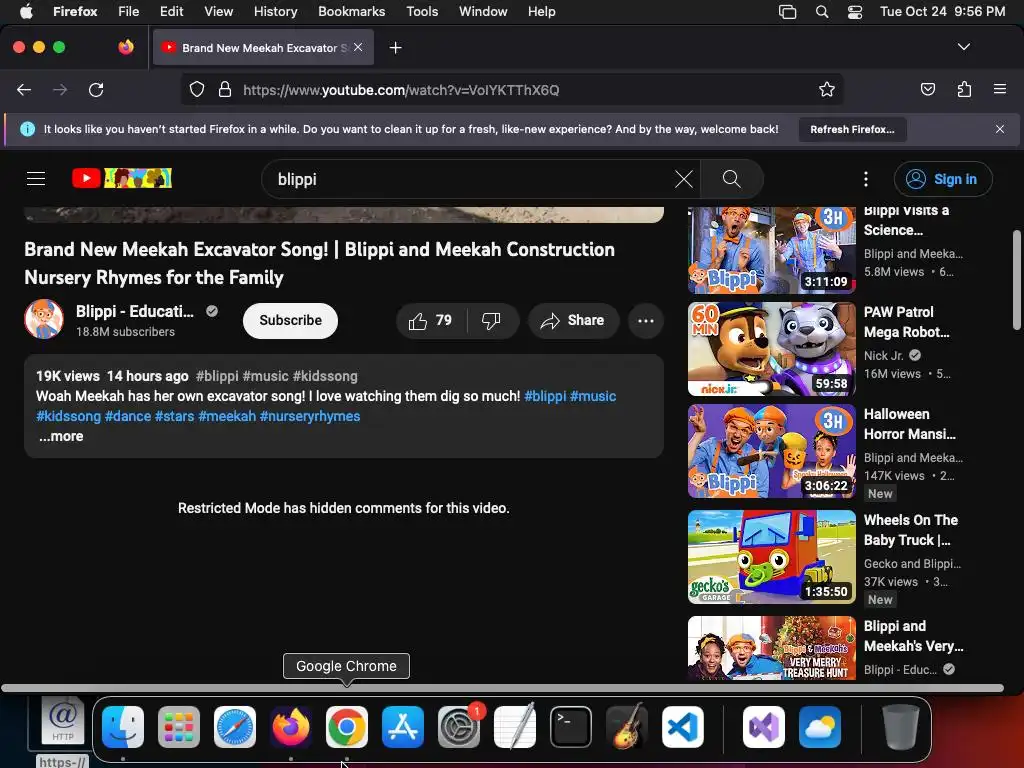Open Trash in the Dock
This screenshot has width=1024, height=768.
900,727
